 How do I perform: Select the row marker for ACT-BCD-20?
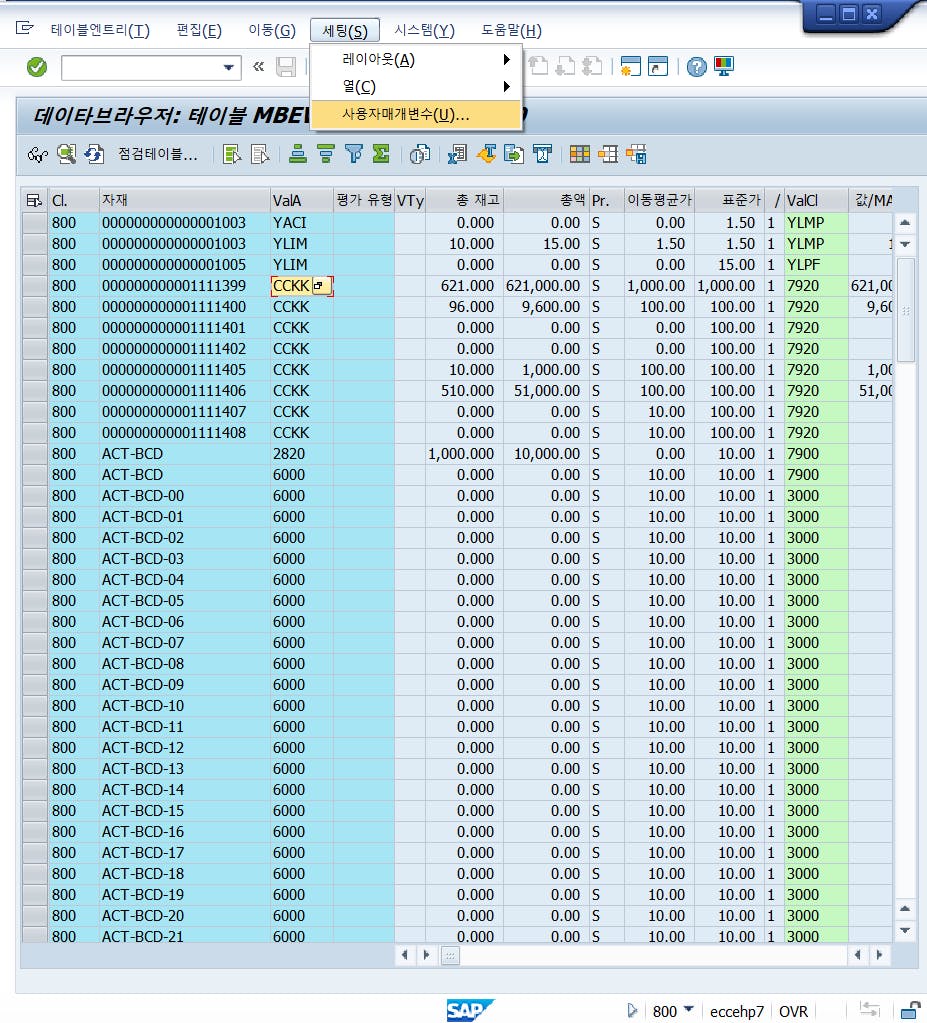pos(35,916)
